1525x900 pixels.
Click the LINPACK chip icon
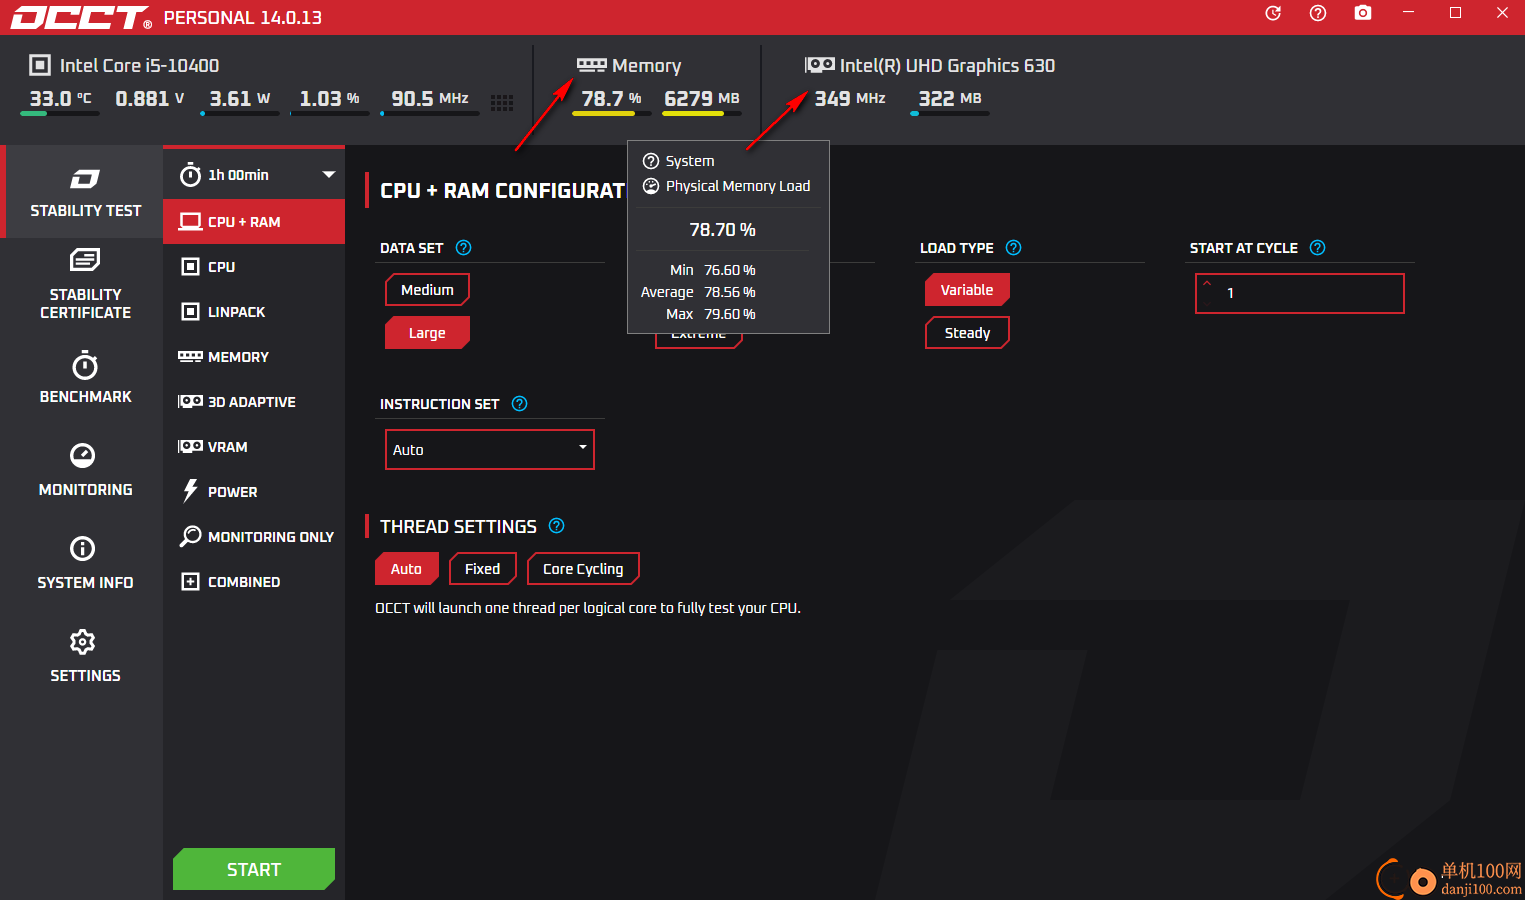coord(190,312)
